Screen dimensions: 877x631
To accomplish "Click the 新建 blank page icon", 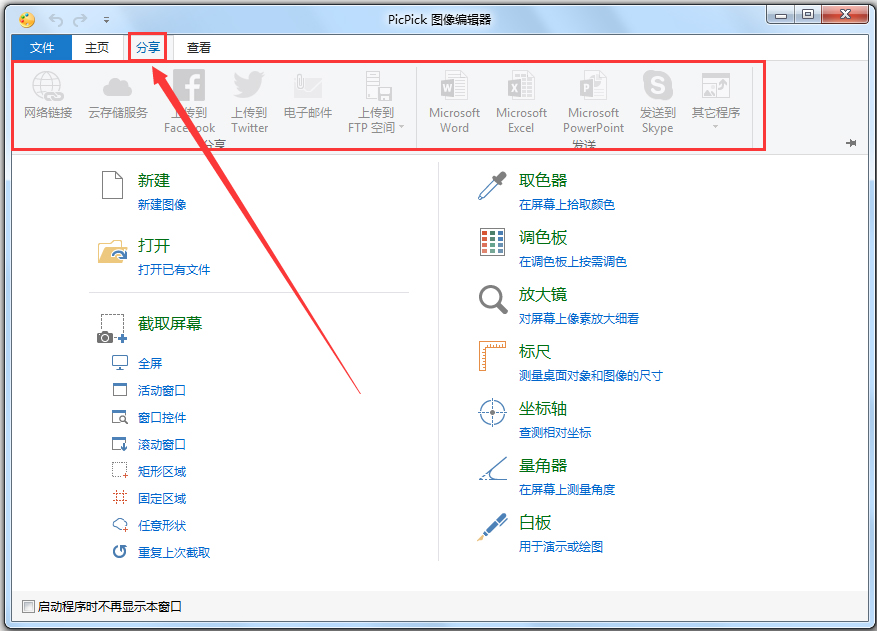I will (112, 185).
